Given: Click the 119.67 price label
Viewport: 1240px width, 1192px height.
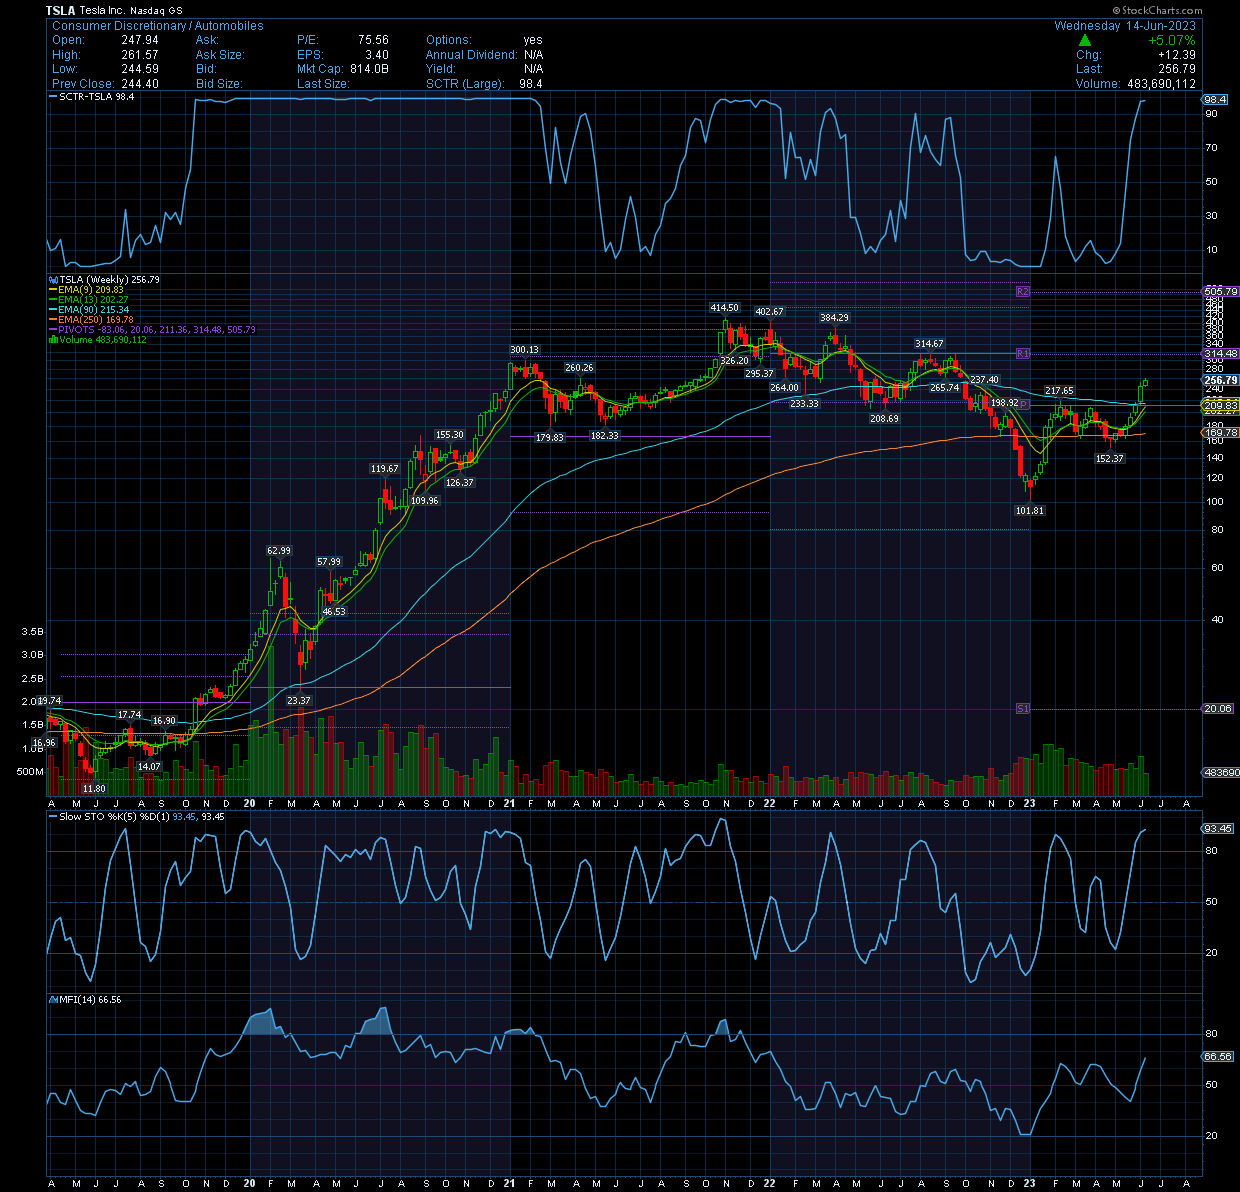Looking at the screenshot, I should point(384,469).
